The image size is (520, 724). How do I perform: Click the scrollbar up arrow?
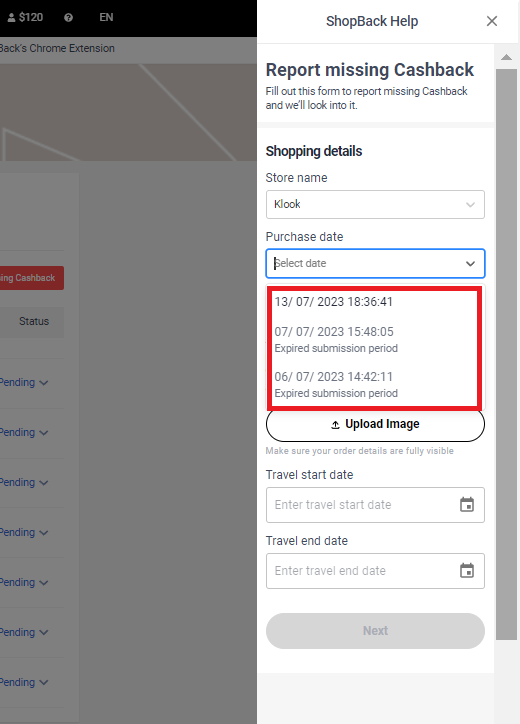[x=507, y=57]
